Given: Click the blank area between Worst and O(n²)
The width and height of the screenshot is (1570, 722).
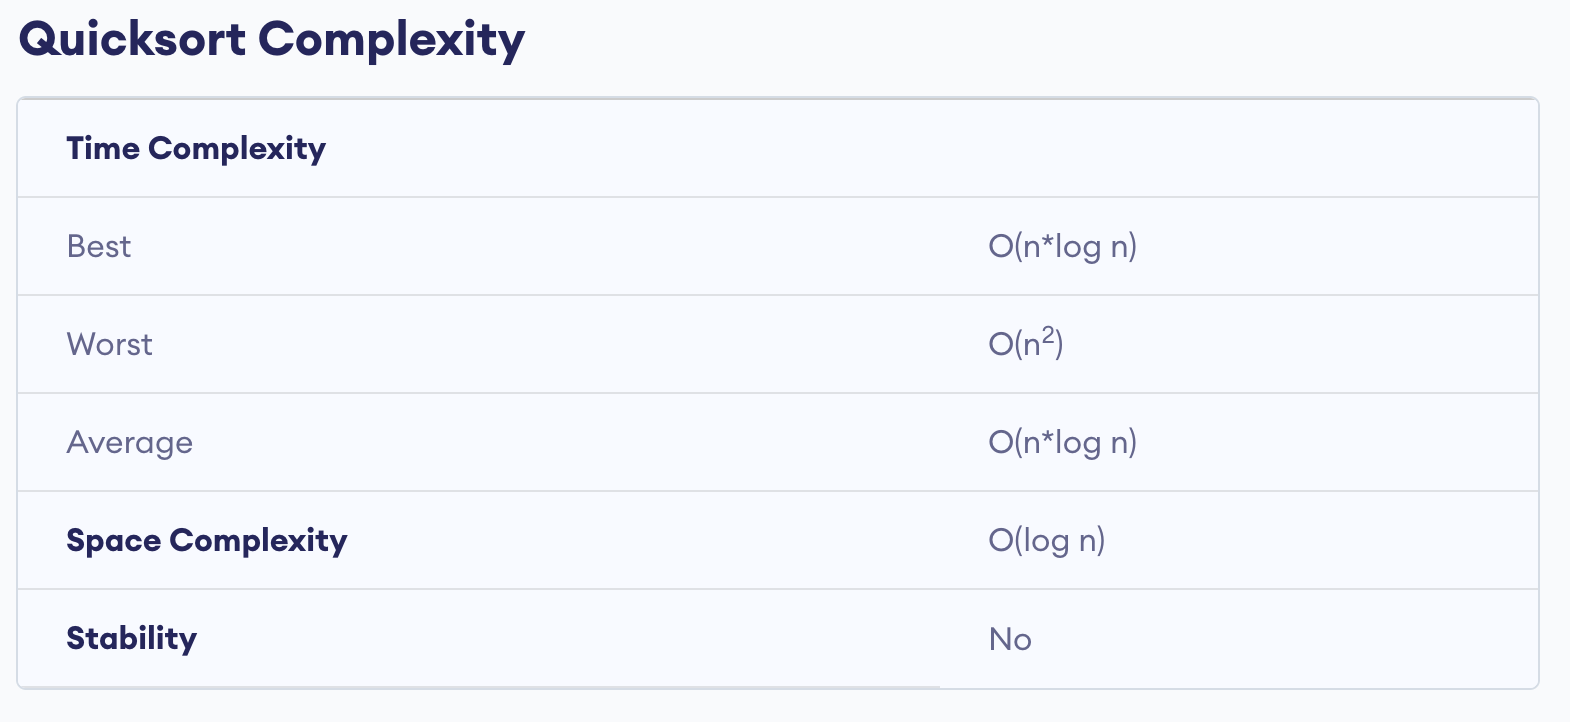Looking at the screenshot, I should (570, 344).
